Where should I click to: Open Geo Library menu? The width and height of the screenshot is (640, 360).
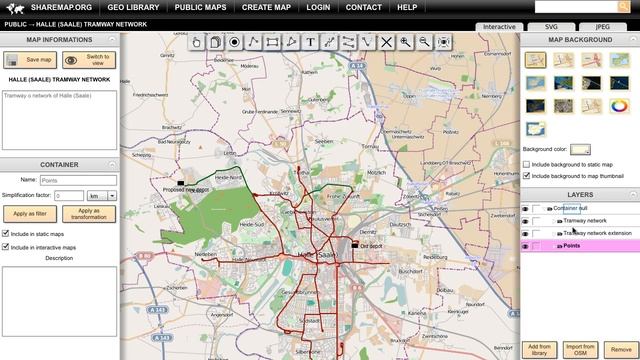coord(133,7)
